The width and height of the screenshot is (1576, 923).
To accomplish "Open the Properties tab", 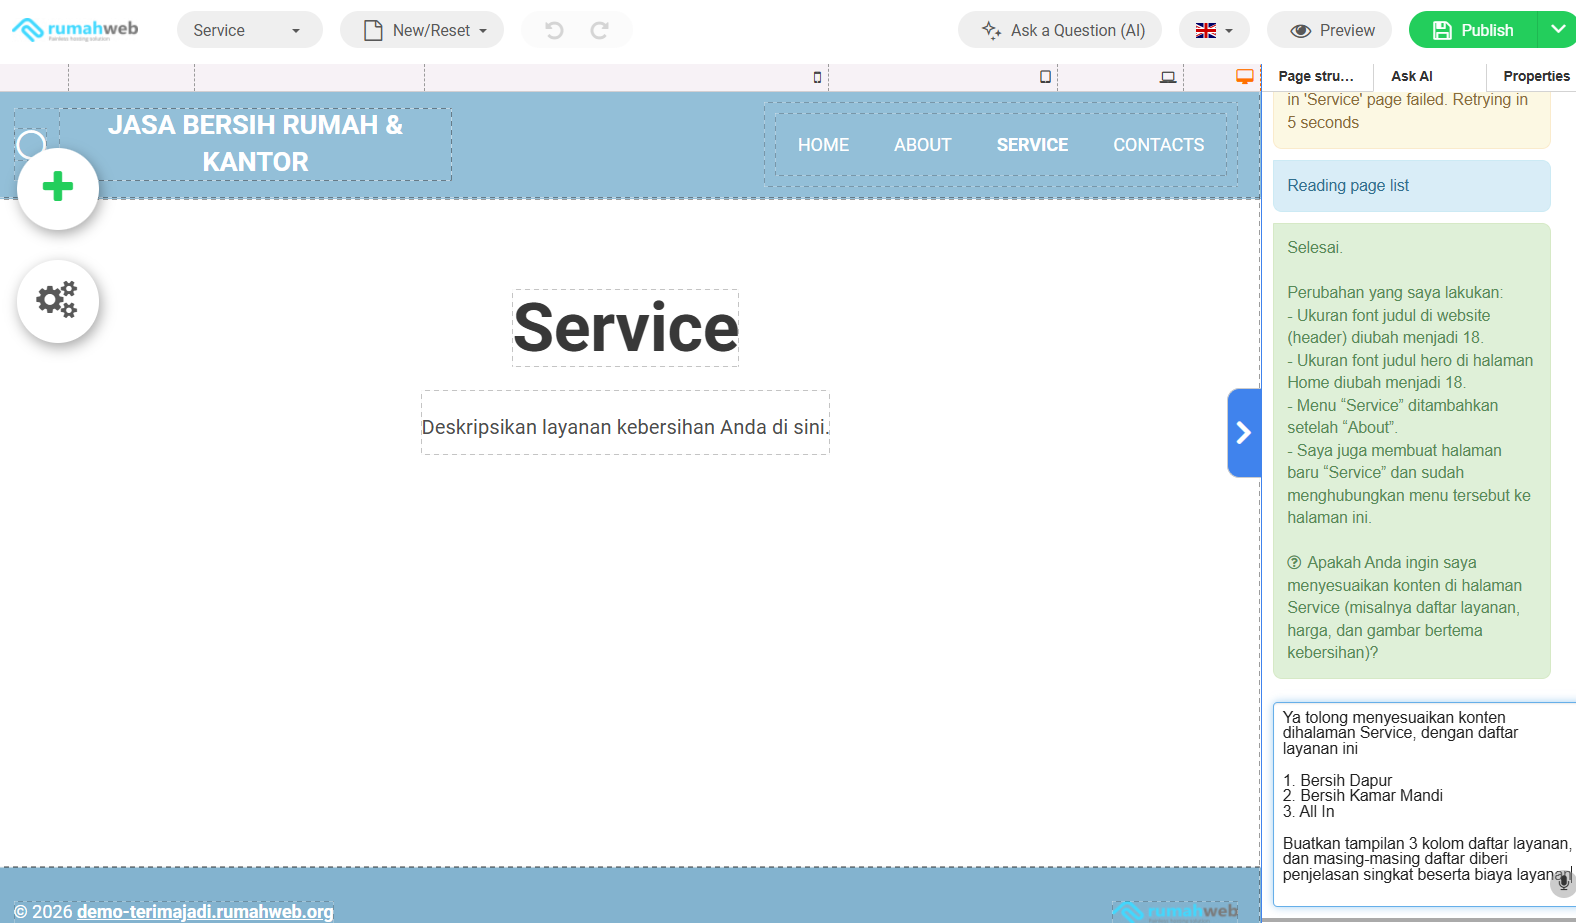I will pos(1535,76).
